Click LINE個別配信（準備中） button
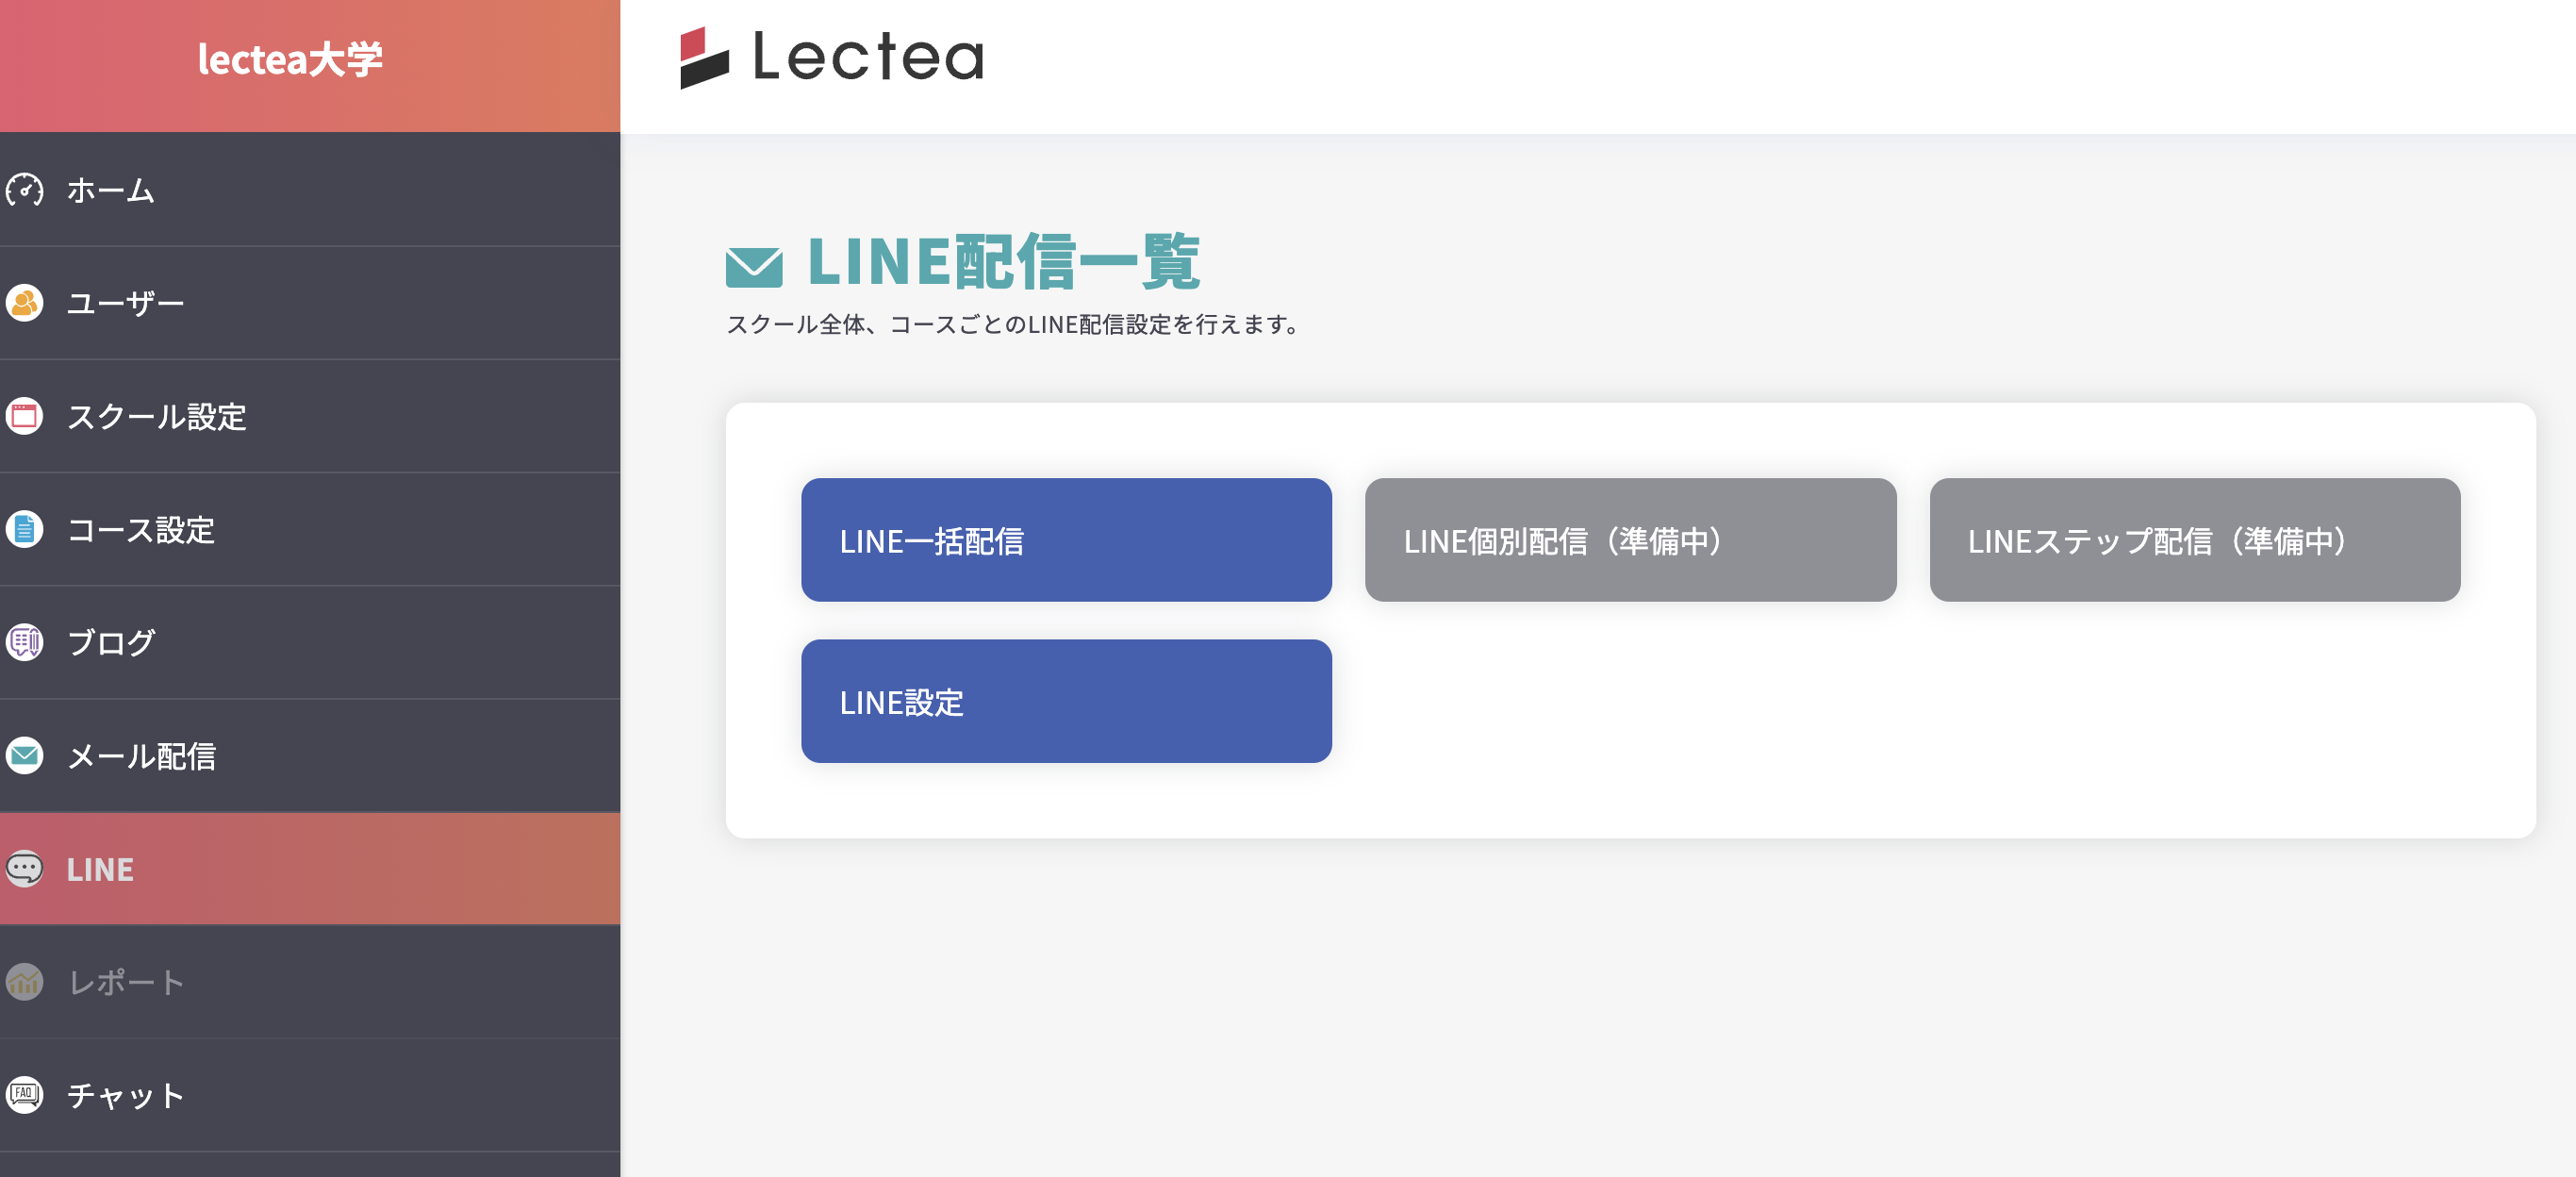The width and height of the screenshot is (2576, 1177). coord(1630,540)
